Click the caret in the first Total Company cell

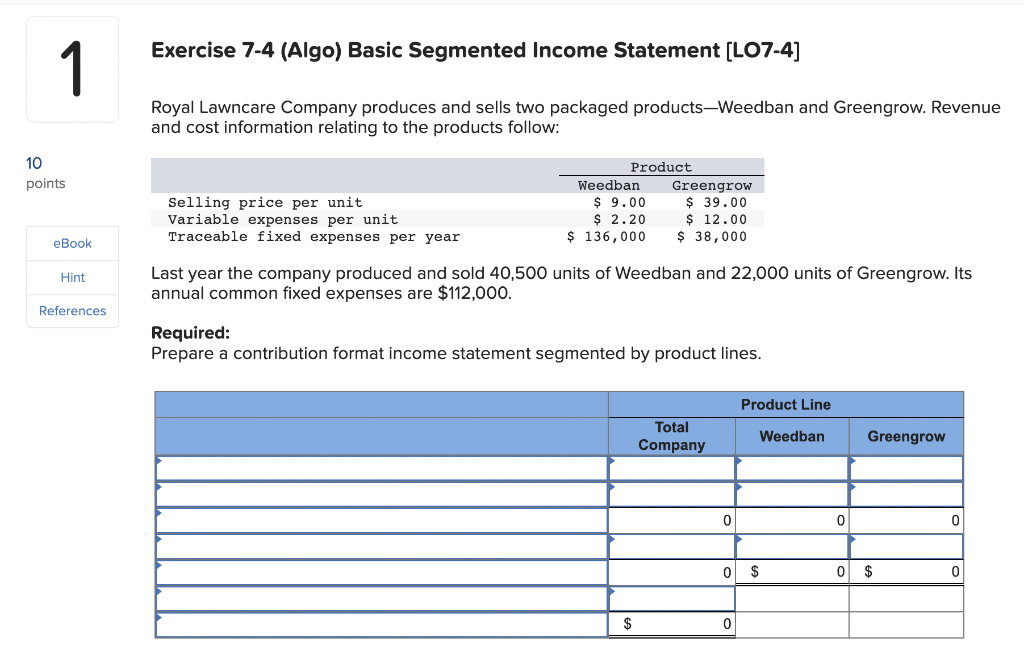pos(612,463)
